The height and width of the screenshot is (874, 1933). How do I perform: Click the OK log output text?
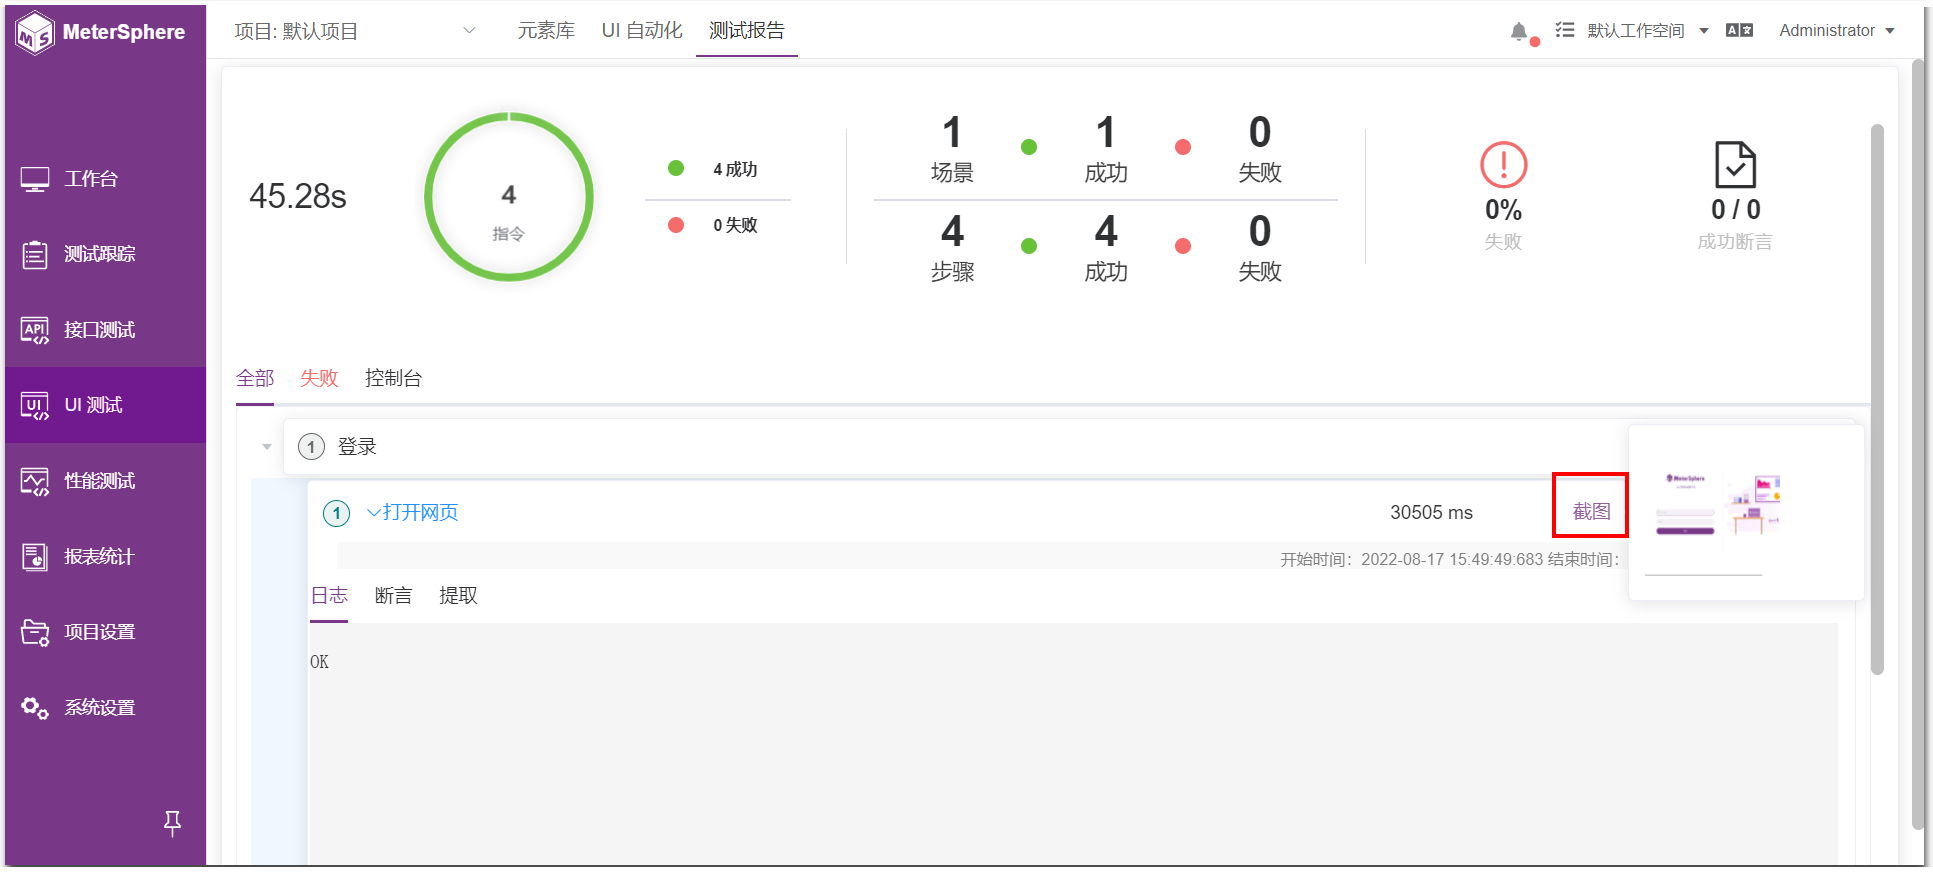[319, 662]
